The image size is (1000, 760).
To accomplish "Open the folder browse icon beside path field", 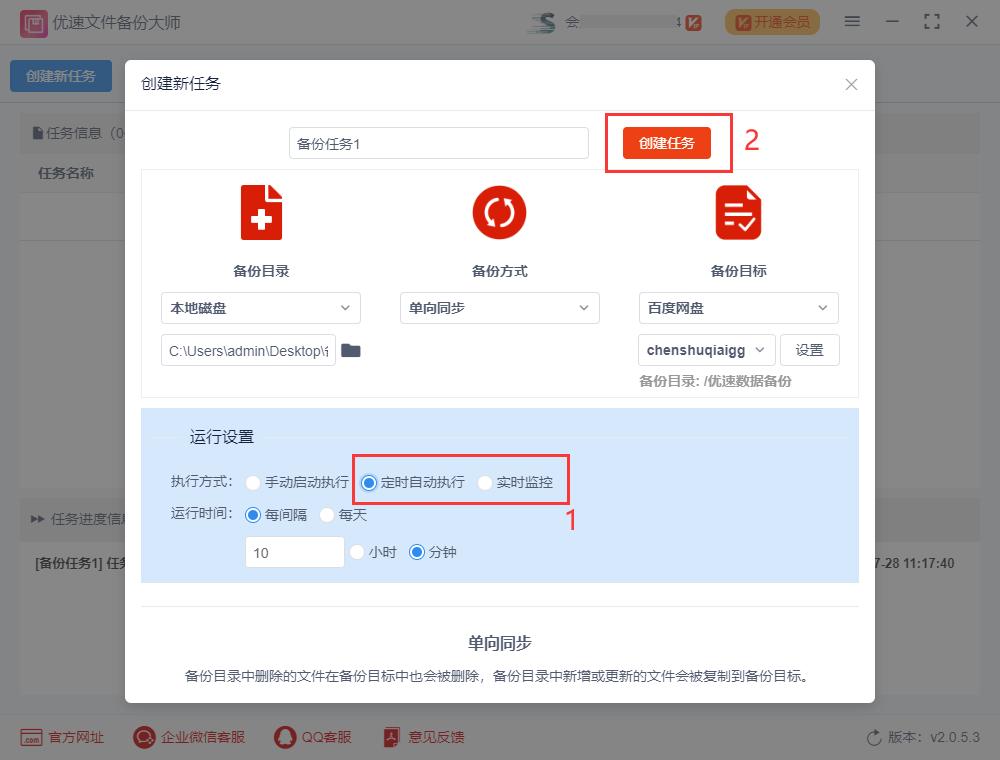I will 350,349.
